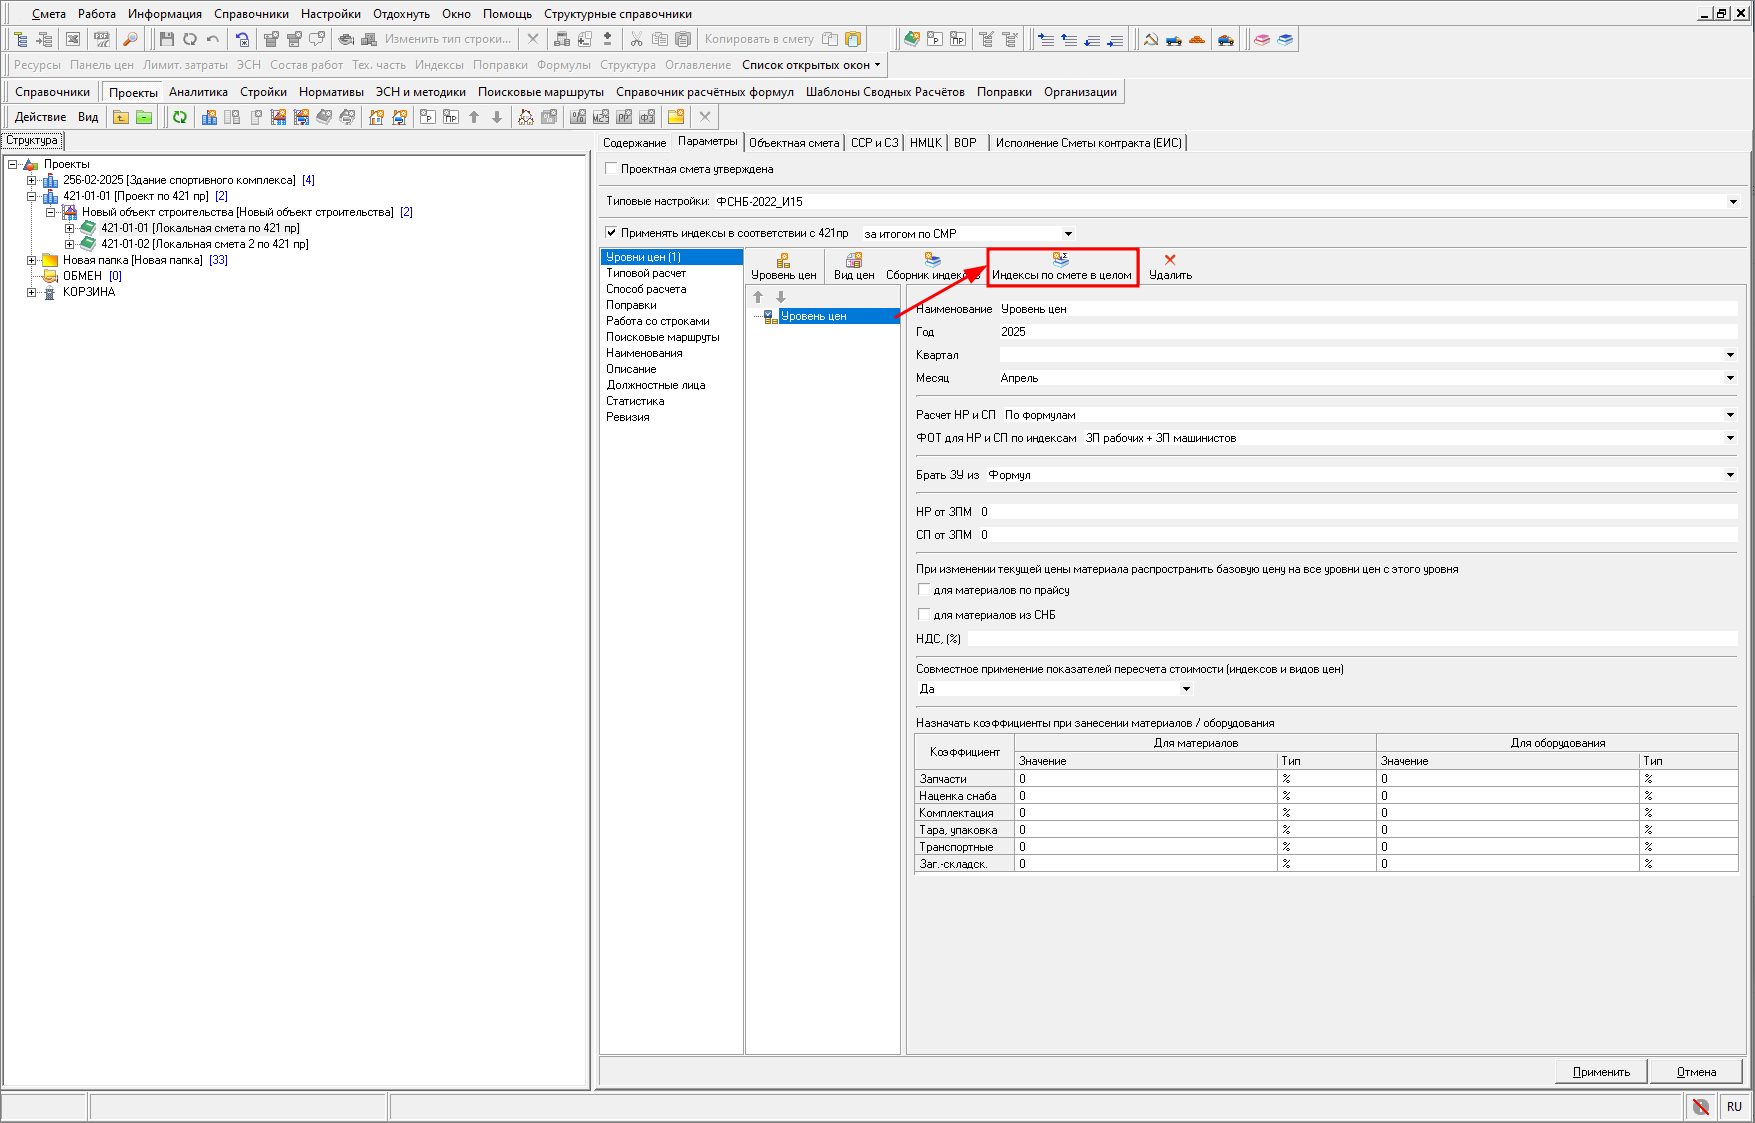
Task: Click the scissors cut icon
Action: click(x=636, y=39)
